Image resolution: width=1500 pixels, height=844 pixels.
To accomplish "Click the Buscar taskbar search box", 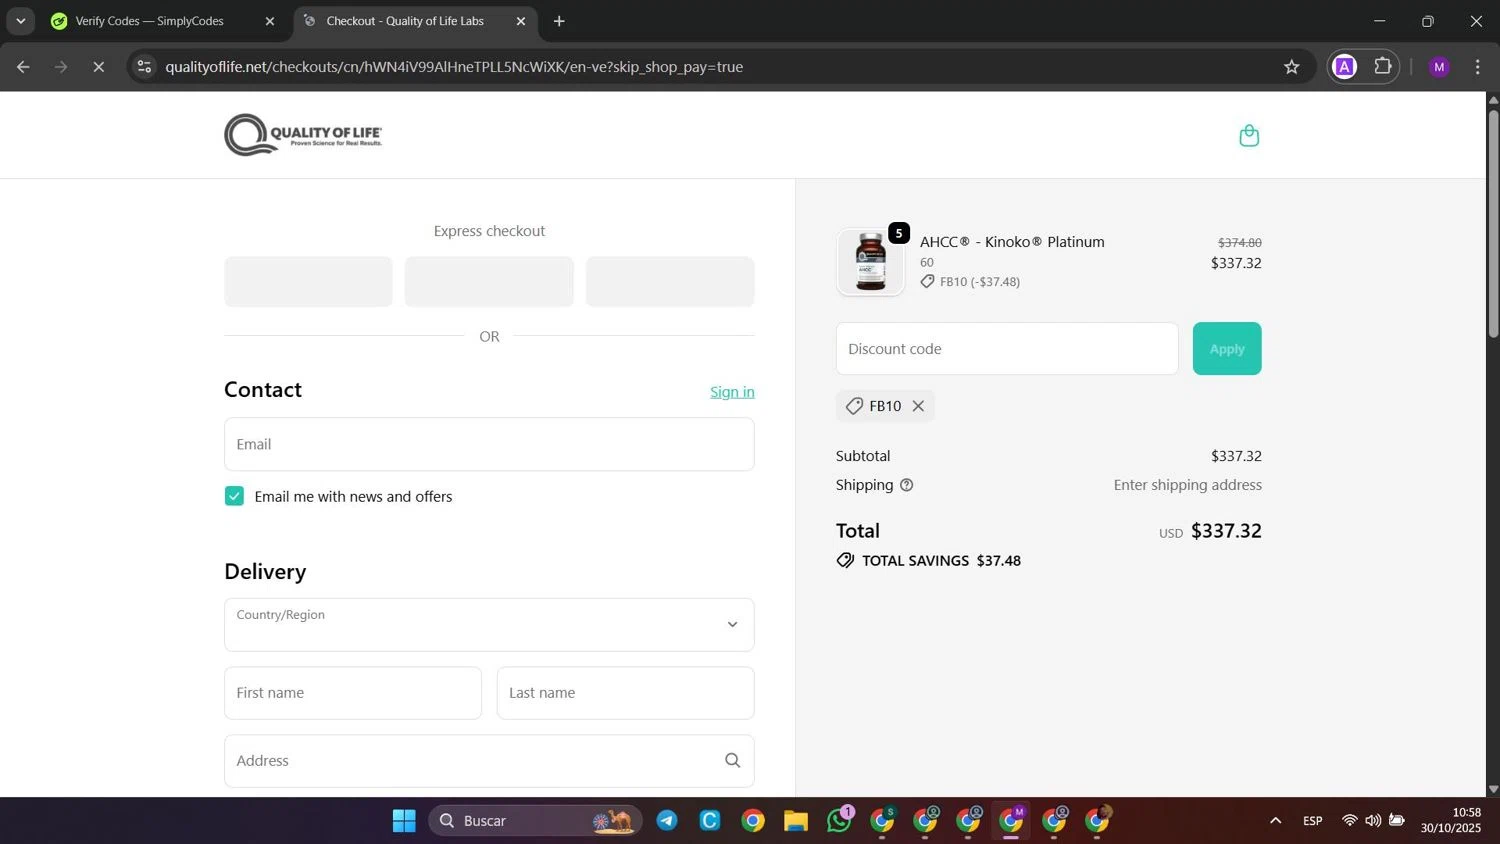I will click(535, 821).
